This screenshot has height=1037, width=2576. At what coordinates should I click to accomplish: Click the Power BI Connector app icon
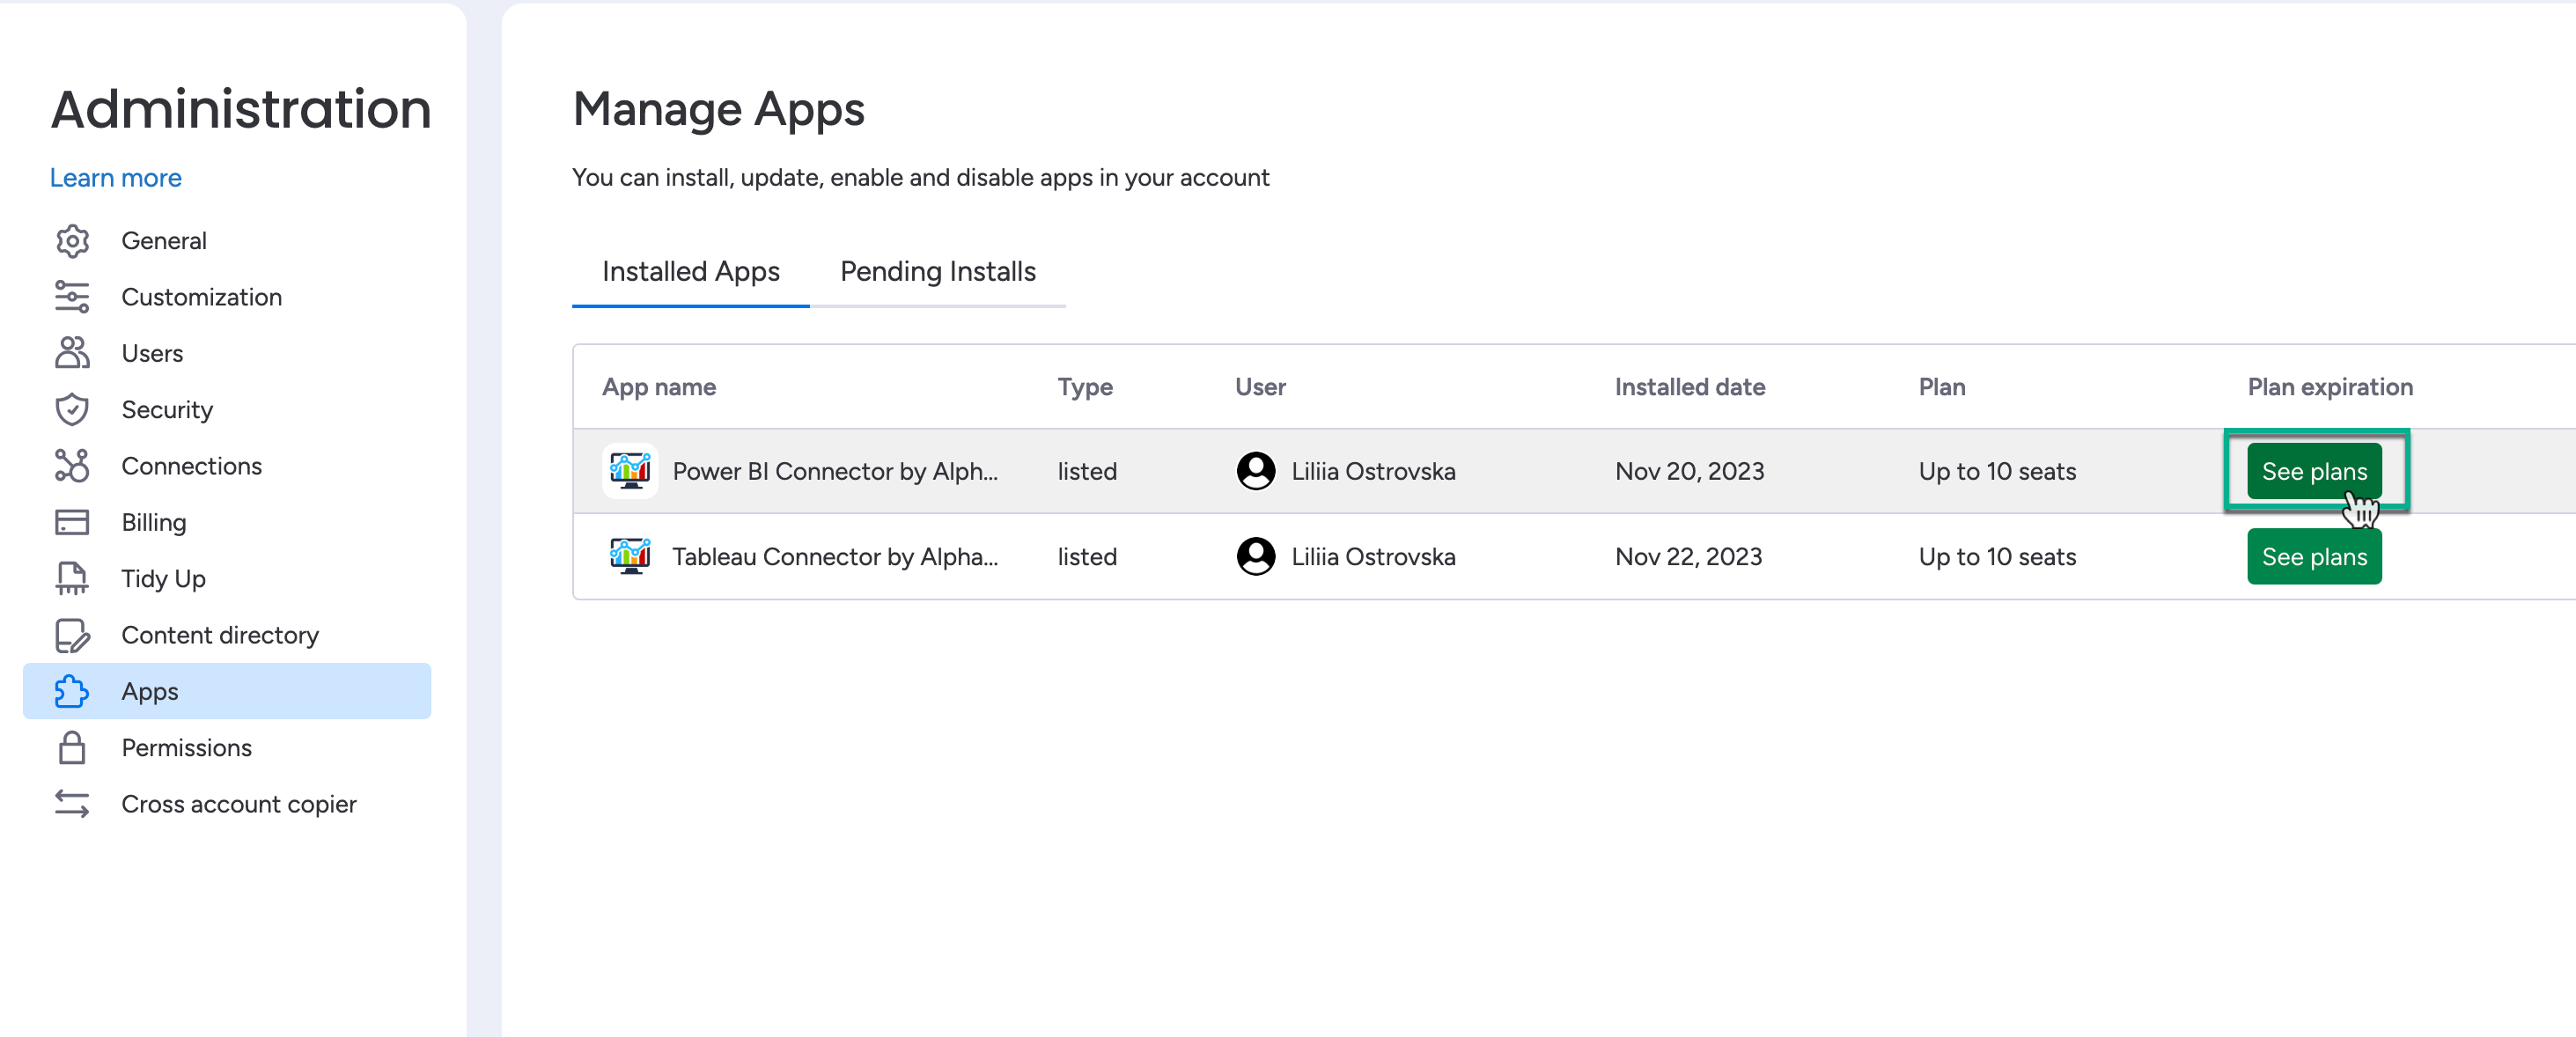pos(630,471)
